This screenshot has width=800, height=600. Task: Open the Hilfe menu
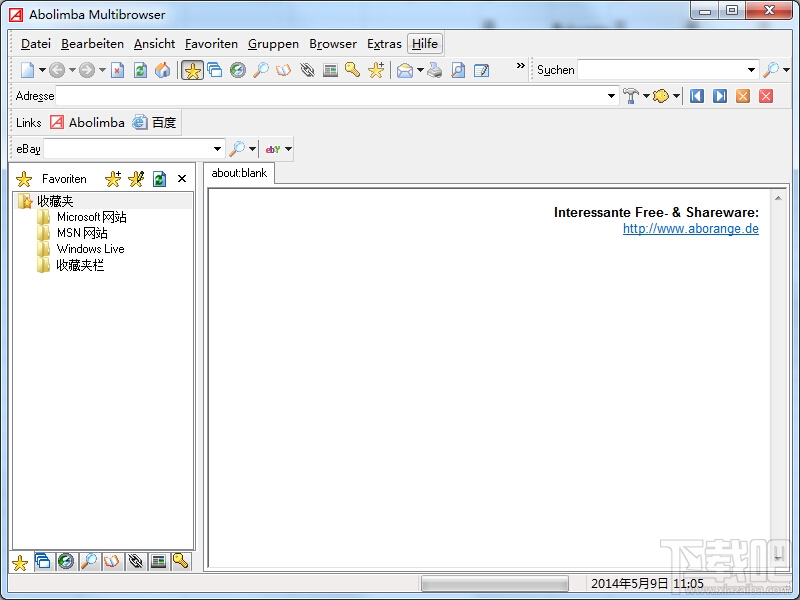click(425, 44)
